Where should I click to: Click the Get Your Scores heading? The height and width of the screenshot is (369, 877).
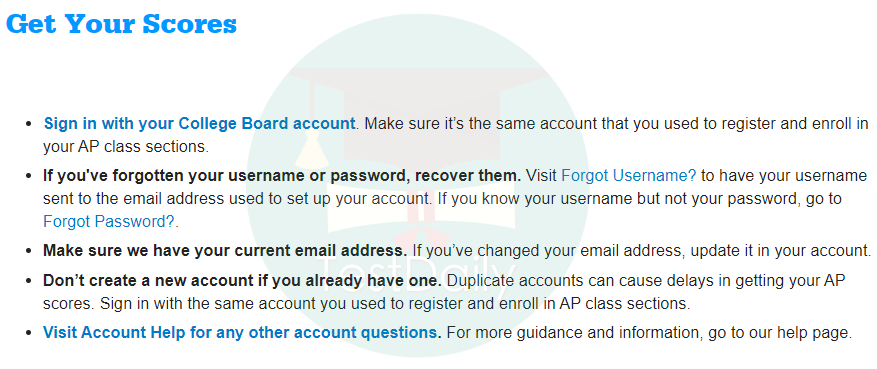coord(121,23)
